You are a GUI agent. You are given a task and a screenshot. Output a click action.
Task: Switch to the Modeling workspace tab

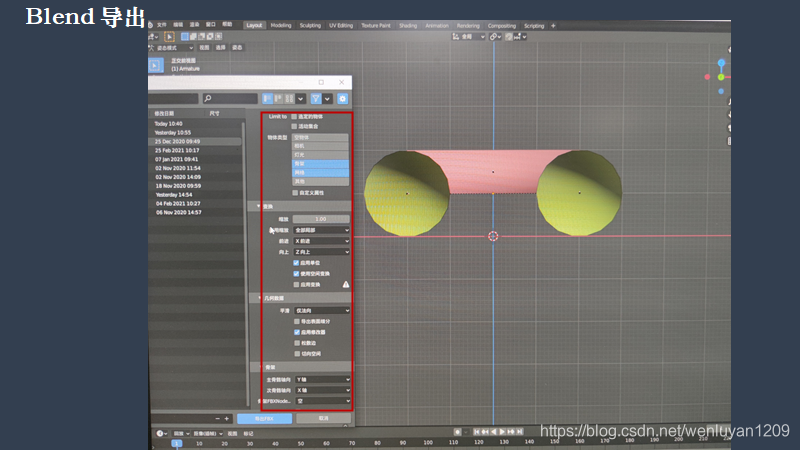pos(281,26)
